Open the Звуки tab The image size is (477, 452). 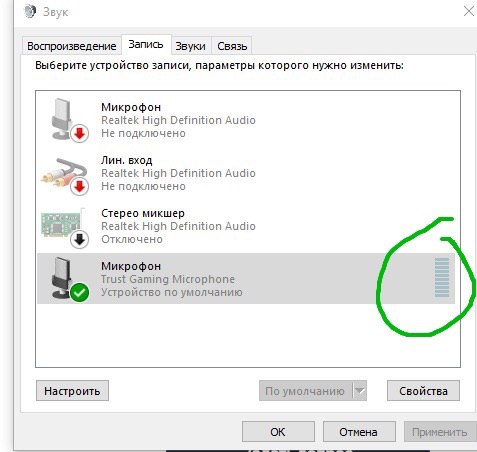[x=191, y=46]
